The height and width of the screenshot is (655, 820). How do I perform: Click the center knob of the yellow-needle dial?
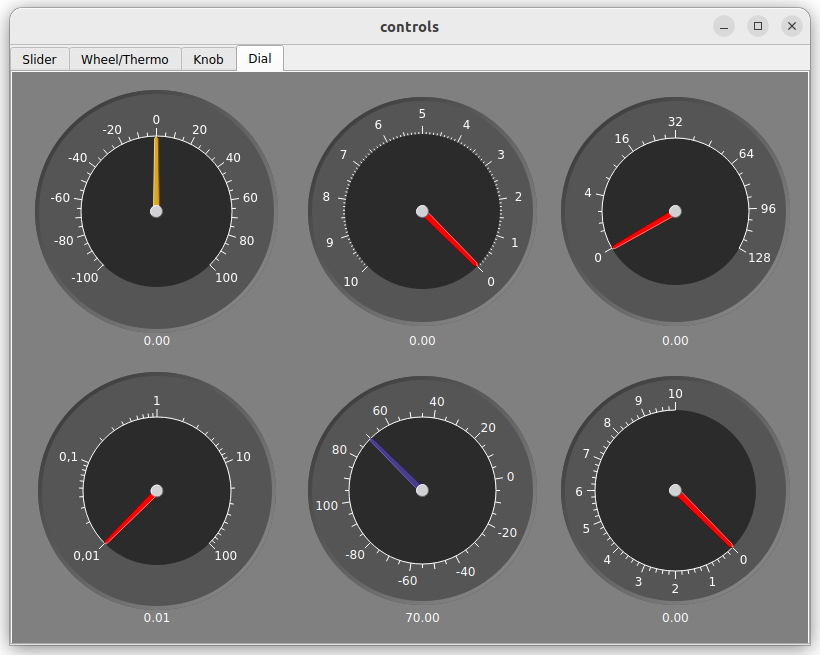156,211
